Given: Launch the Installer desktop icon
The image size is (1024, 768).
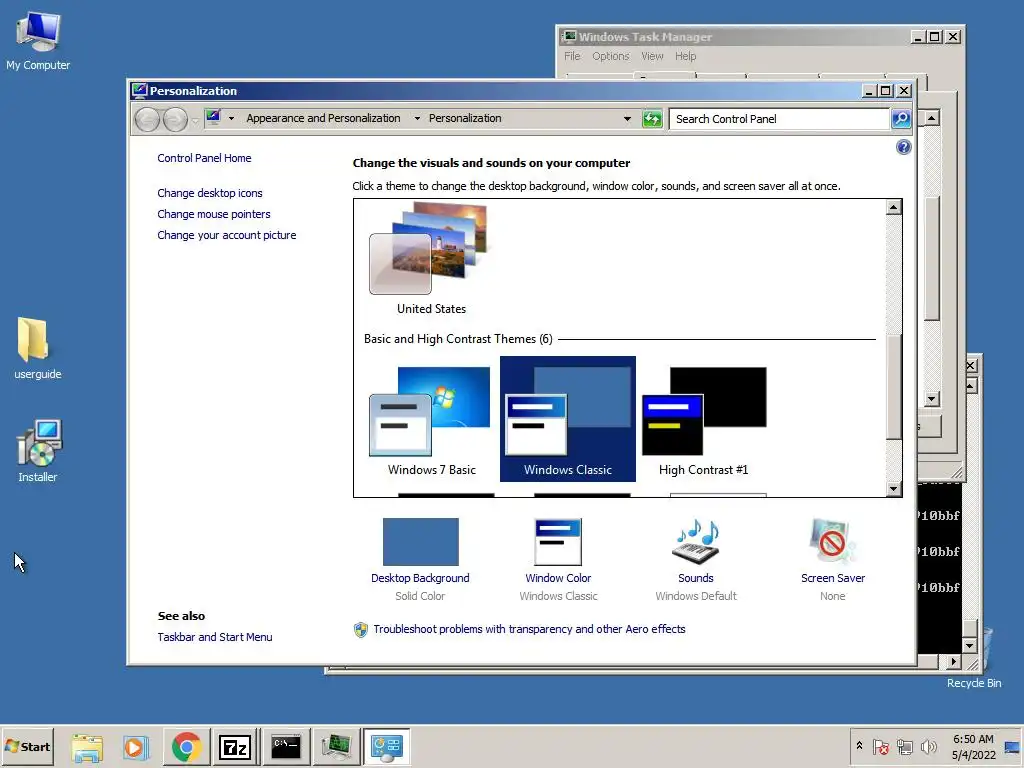Looking at the screenshot, I should click(x=37, y=451).
